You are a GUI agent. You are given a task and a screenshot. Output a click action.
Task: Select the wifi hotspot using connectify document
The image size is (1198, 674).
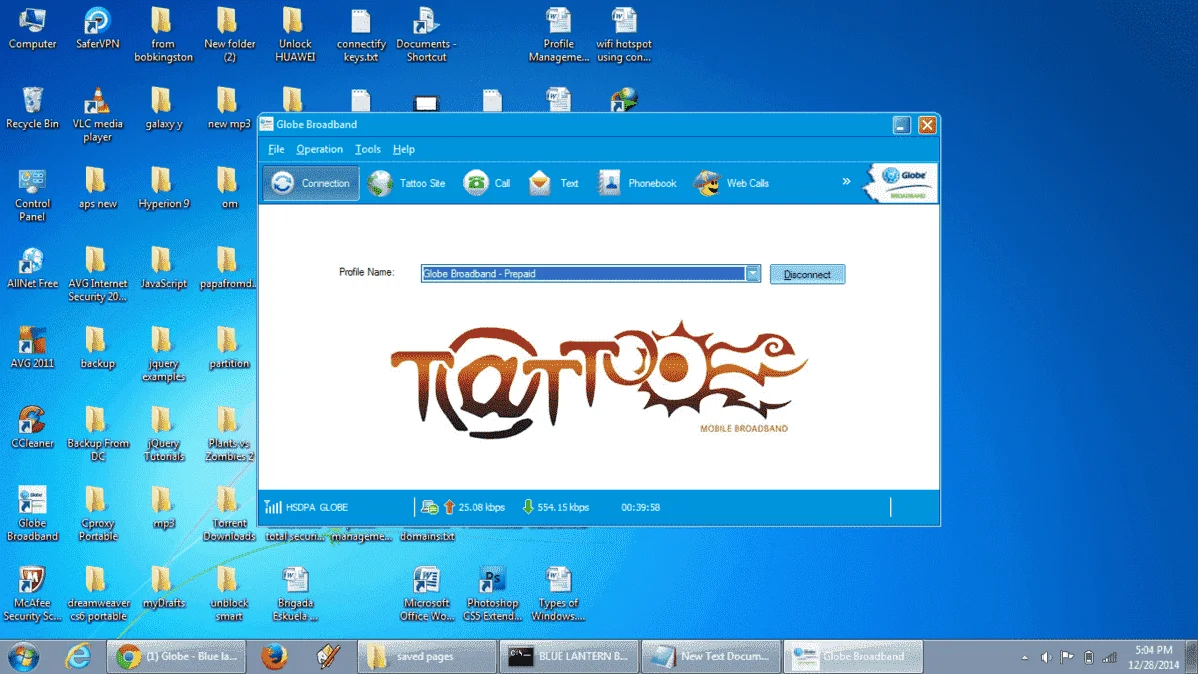623,34
